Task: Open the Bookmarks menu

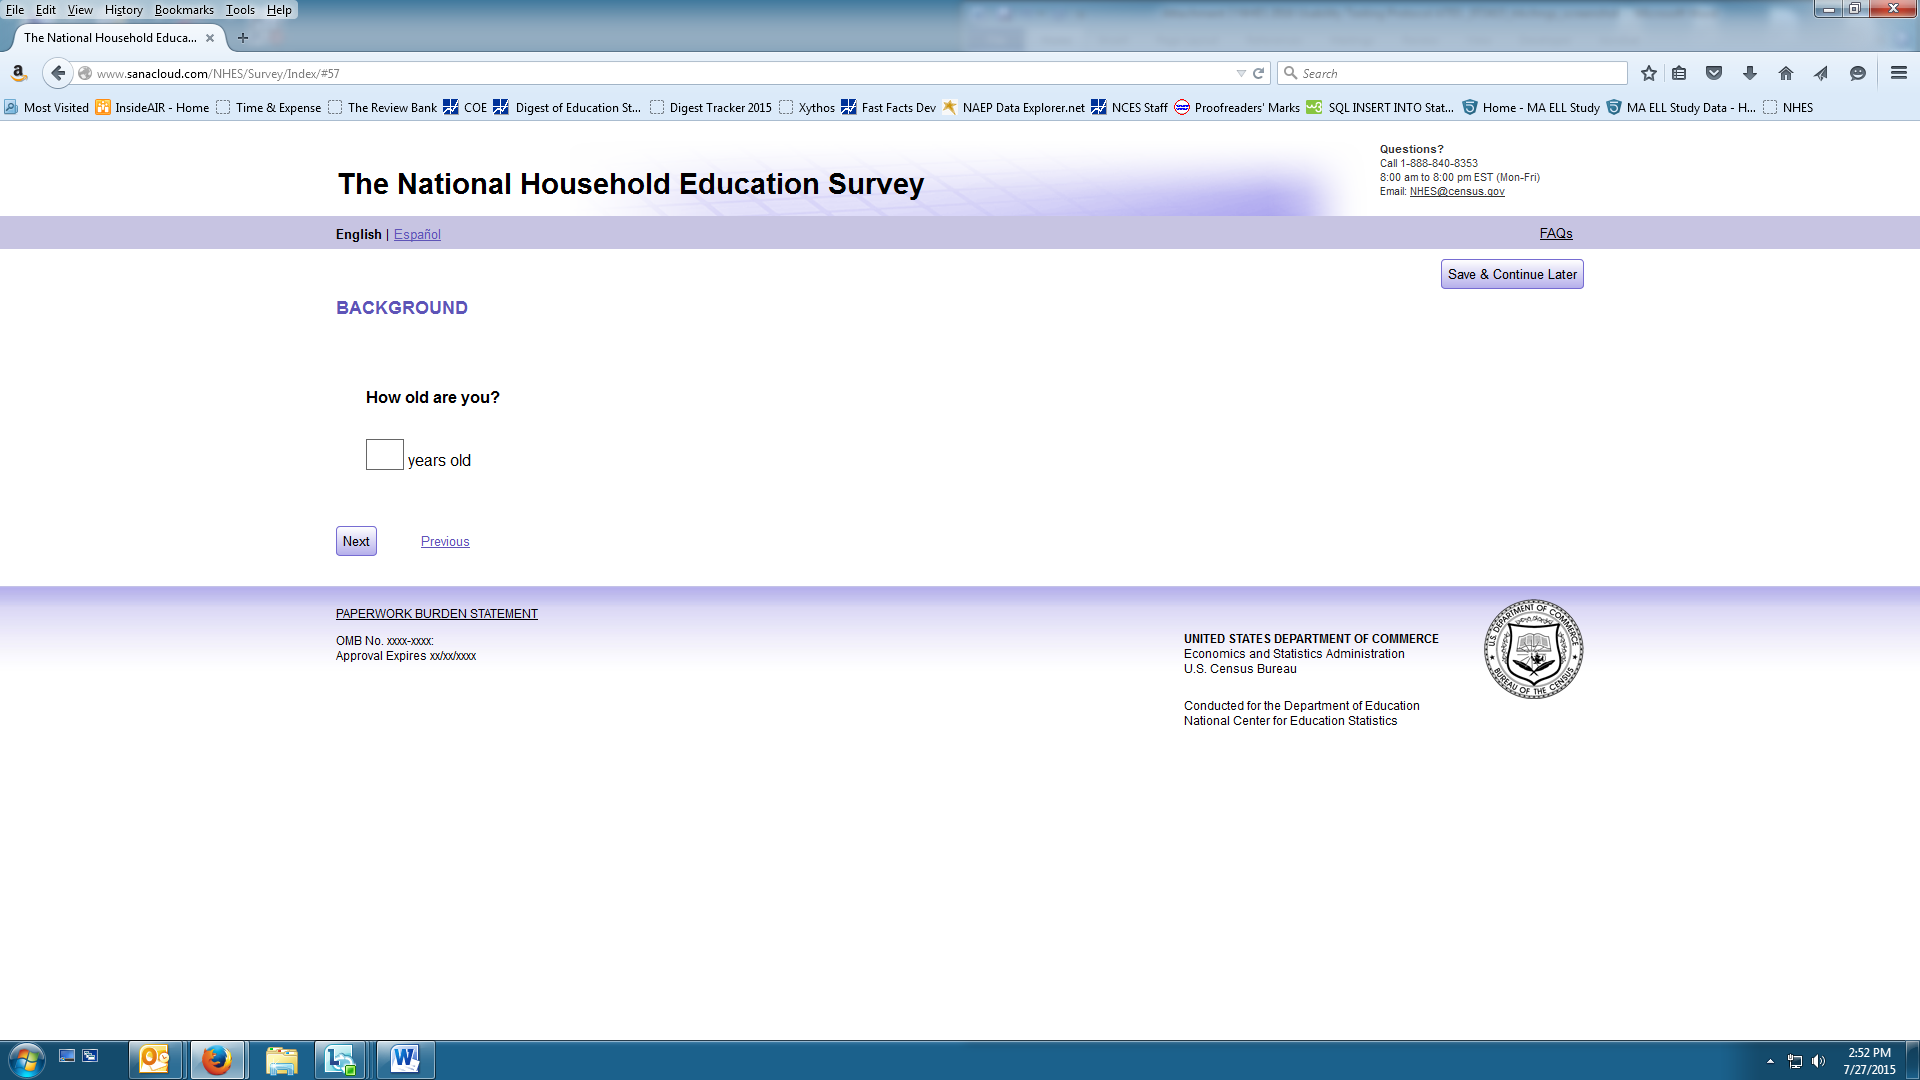Action: tap(184, 10)
